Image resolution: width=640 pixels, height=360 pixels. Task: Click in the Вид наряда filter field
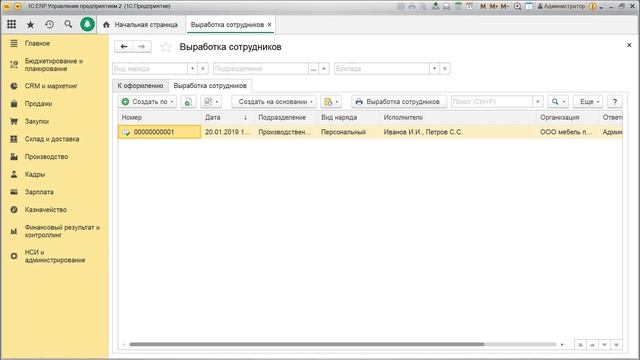pos(150,69)
